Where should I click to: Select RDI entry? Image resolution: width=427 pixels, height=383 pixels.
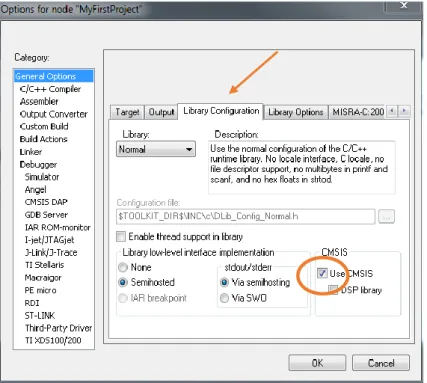coord(32,303)
